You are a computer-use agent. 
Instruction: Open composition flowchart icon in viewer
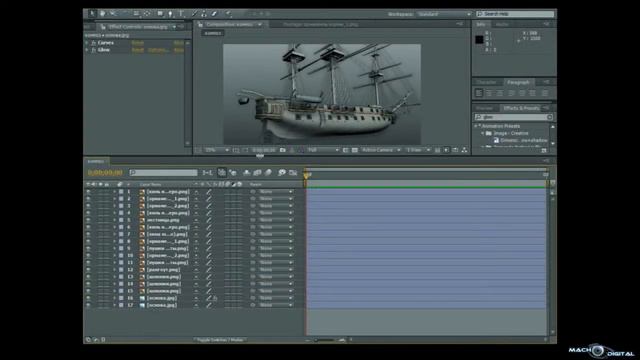click(x=464, y=150)
